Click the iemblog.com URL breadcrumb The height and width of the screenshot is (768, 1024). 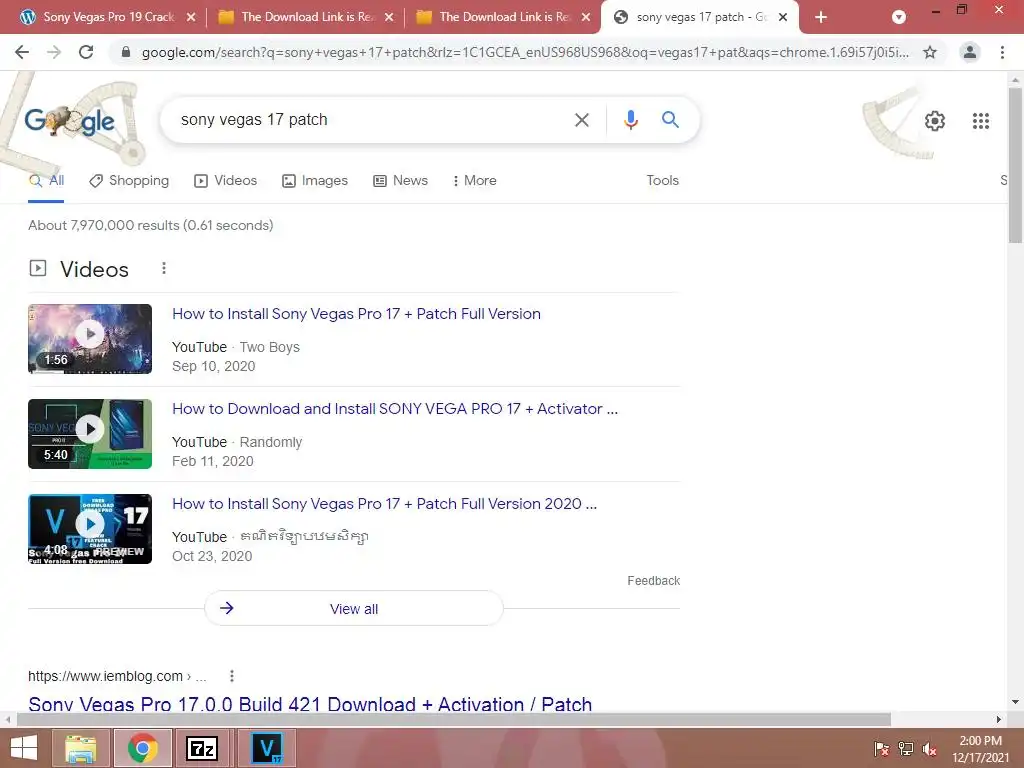pyautogui.click(x=117, y=676)
